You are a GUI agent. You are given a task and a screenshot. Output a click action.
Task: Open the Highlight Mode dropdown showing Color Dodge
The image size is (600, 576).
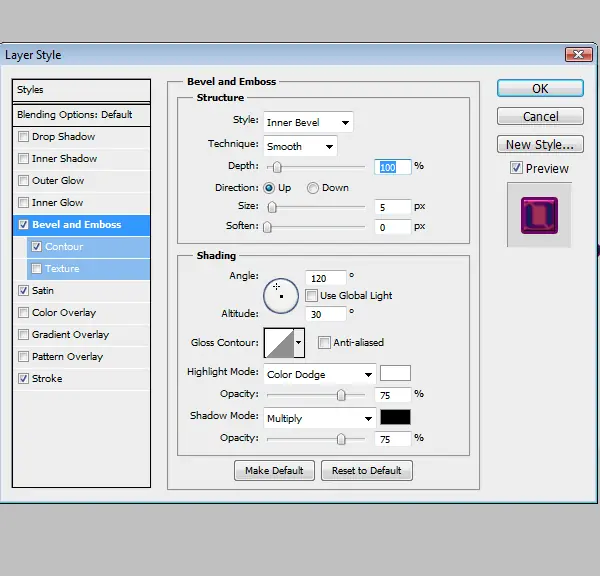320,374
